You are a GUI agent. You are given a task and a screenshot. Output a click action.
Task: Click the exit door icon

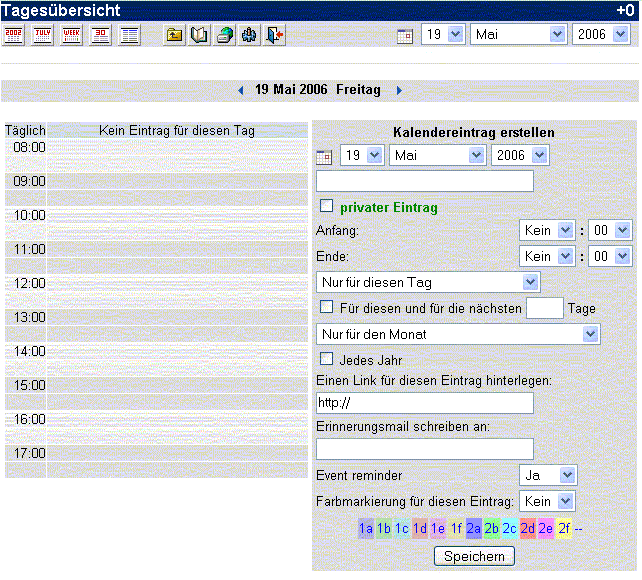pyautogui.click(x=275, y=35)
